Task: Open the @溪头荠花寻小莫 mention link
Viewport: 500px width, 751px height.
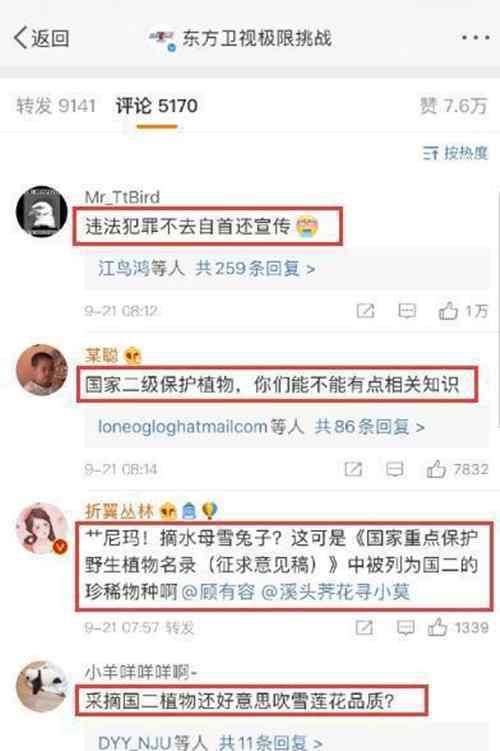Action: coord(336,592)
